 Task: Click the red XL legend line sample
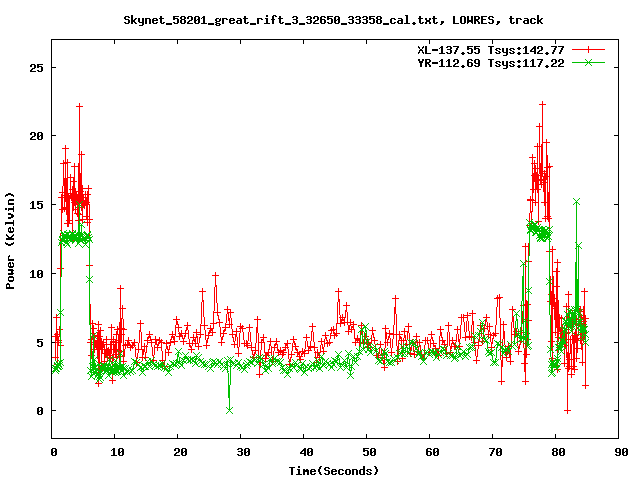click(588, 50)
